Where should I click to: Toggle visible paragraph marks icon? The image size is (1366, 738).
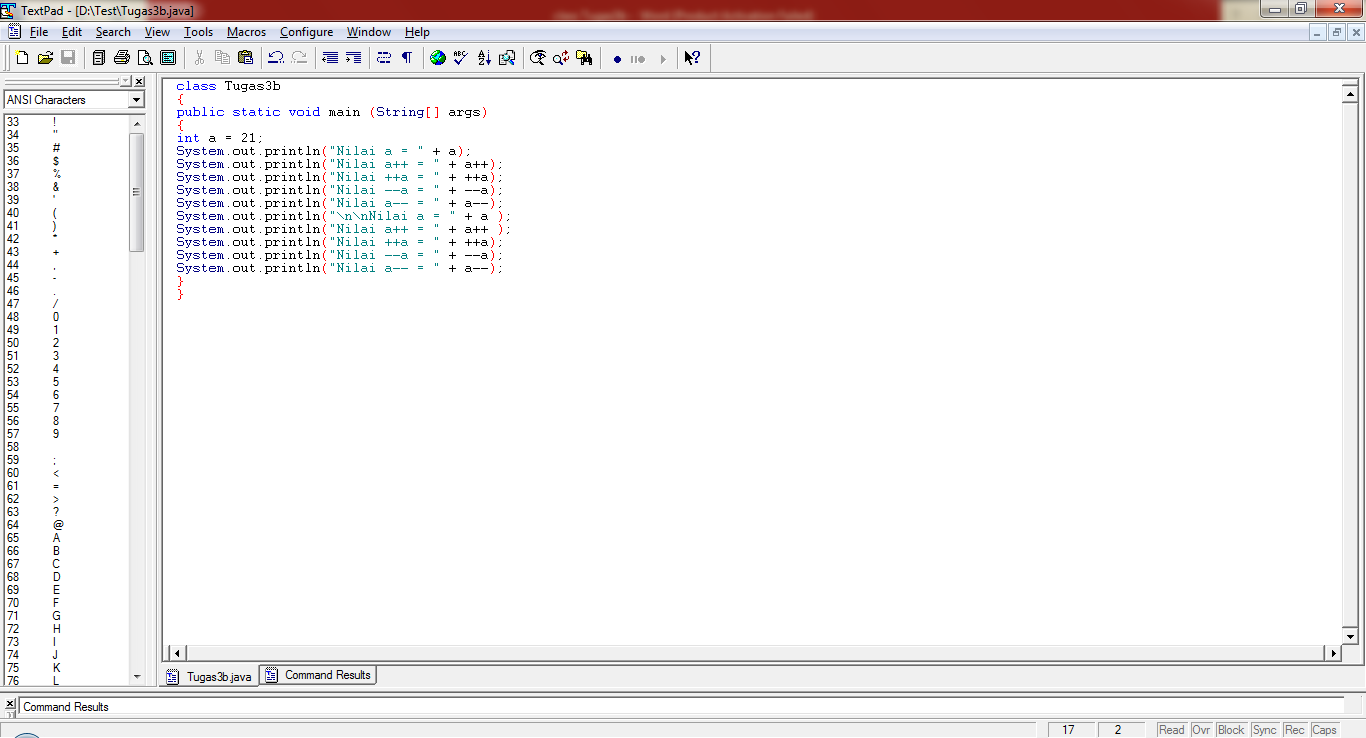point(407,58)
